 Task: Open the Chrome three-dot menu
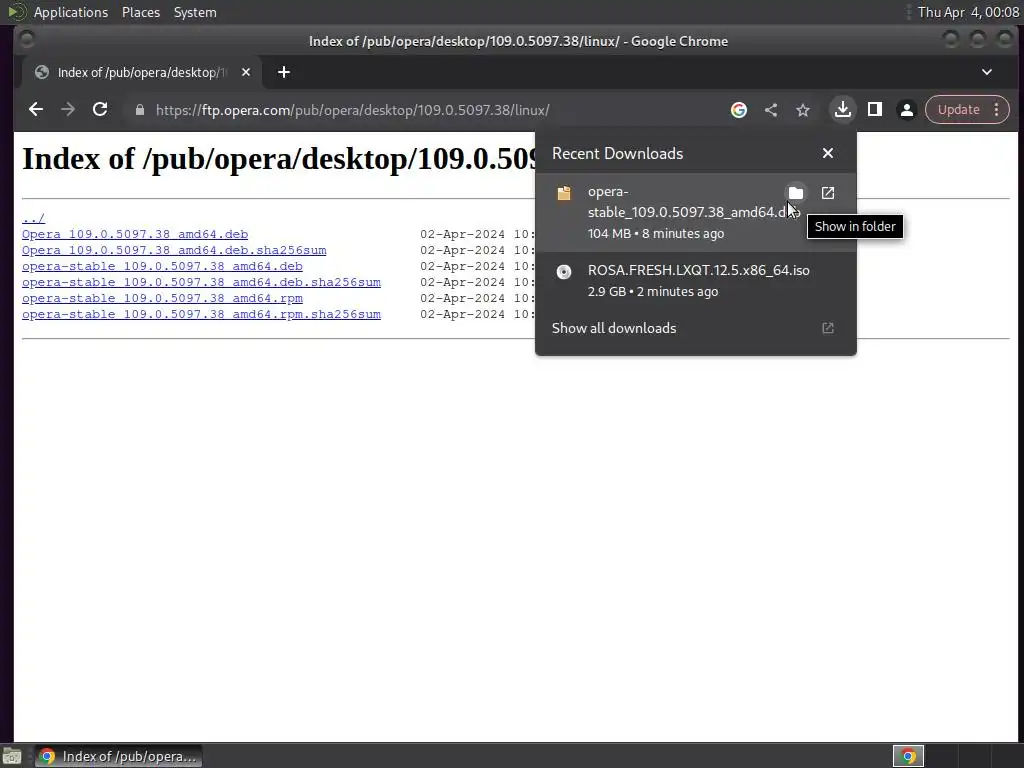click(x=997, y=110)
